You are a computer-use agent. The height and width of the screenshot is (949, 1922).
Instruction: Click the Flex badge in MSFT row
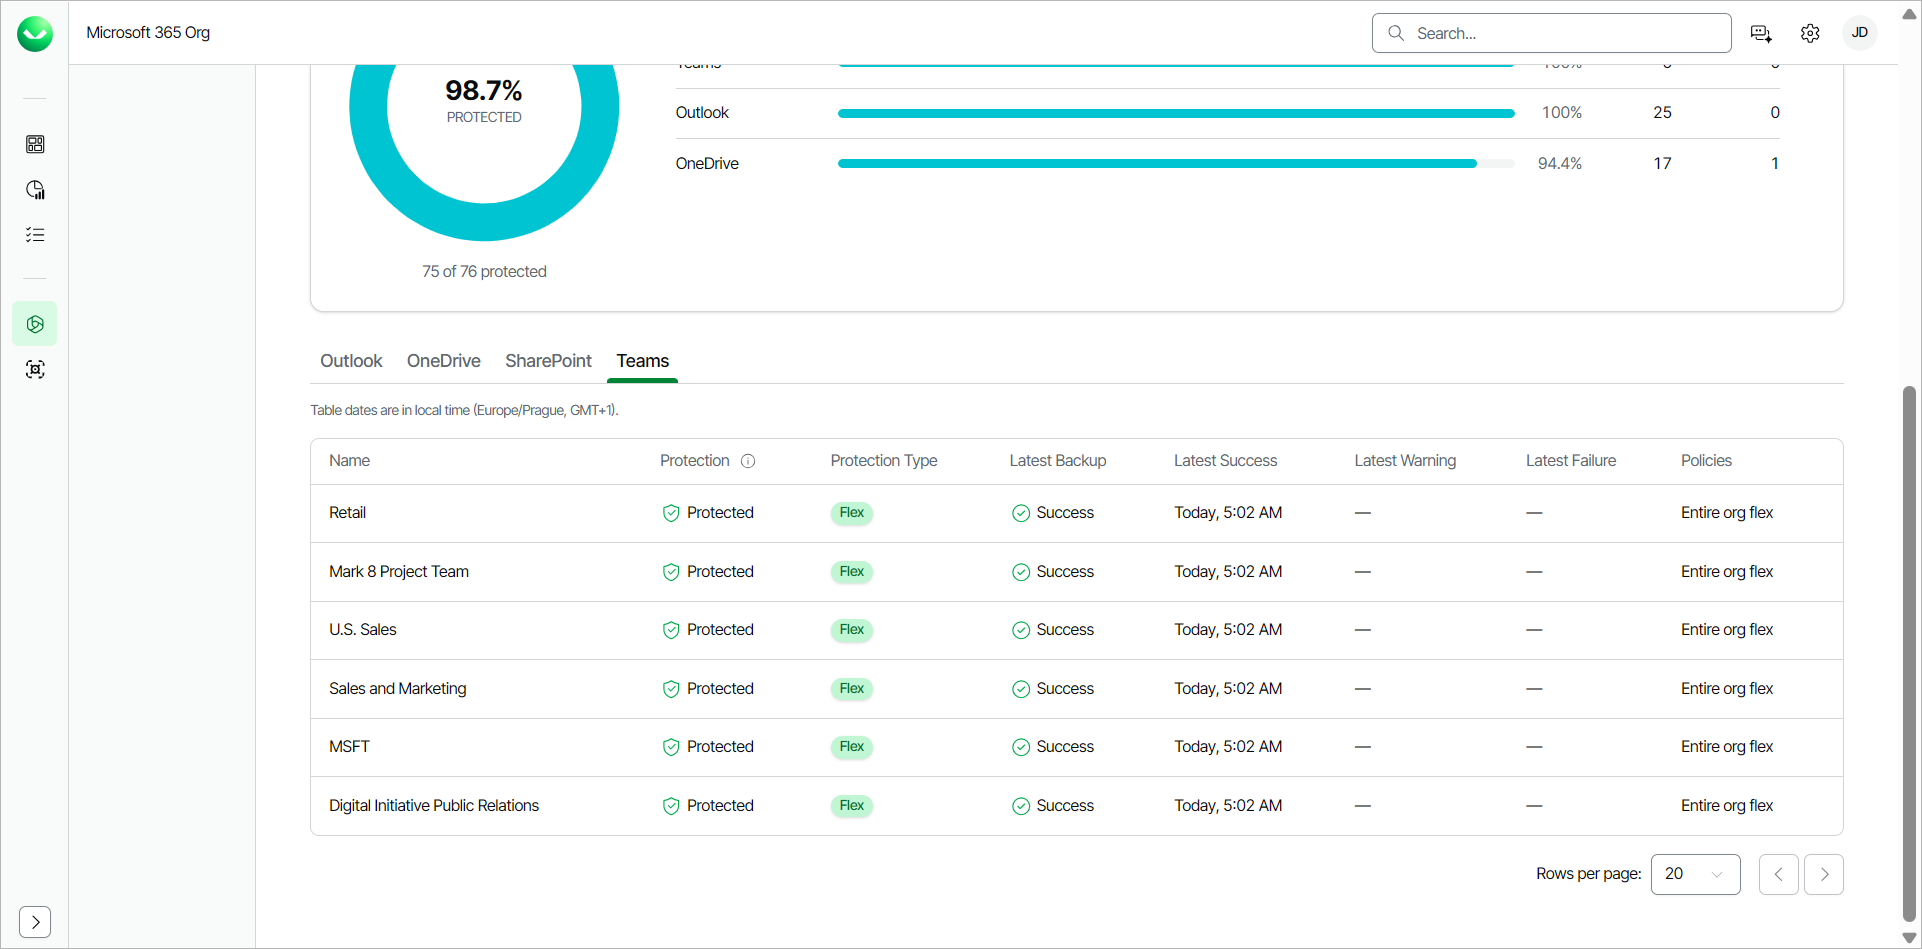pyautogui.click(x=852, y=747)
